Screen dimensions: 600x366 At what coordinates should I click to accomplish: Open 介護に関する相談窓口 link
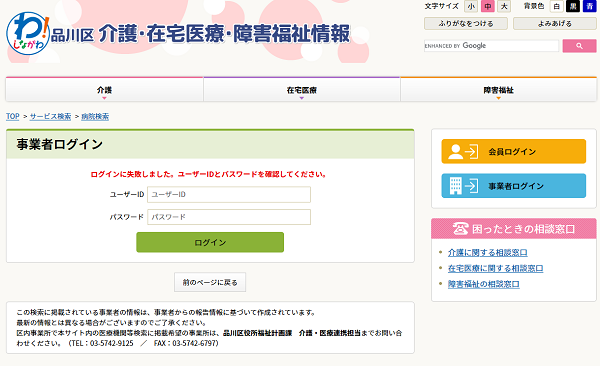coord(488,253)
